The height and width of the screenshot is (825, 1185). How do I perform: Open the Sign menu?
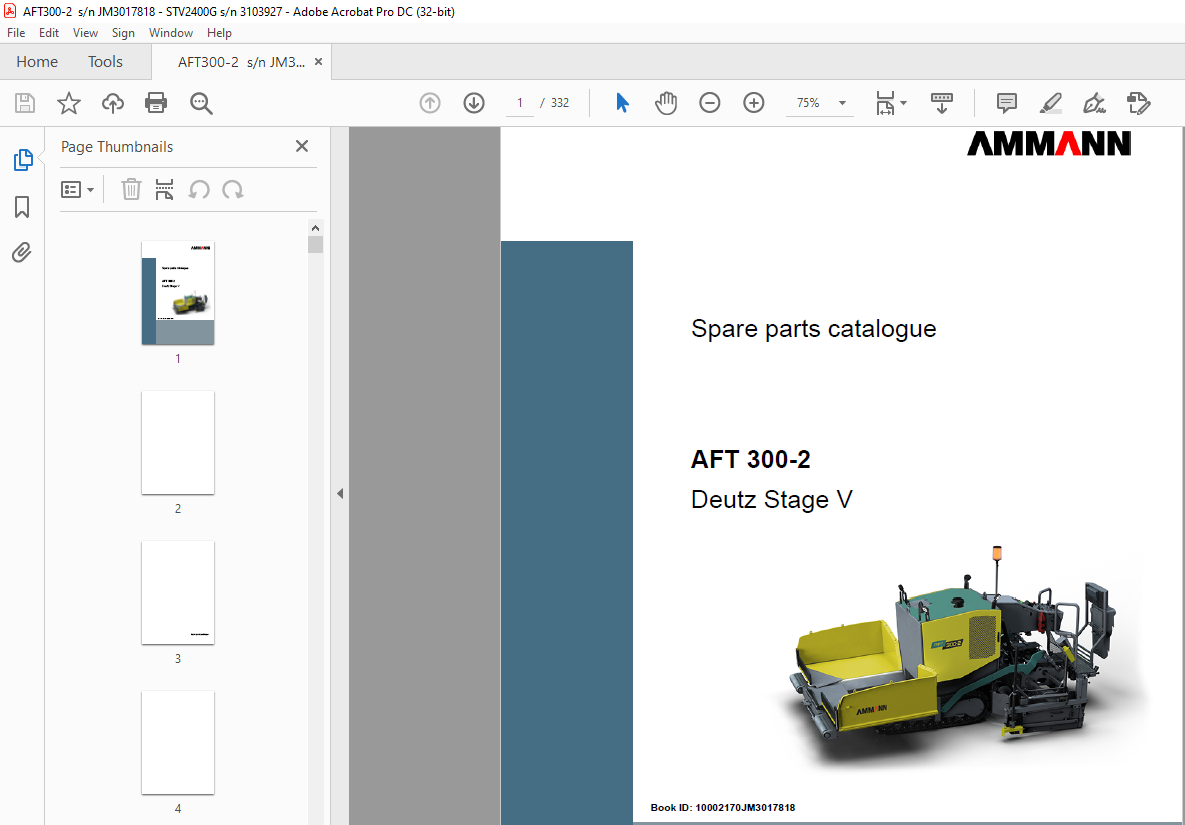[x=123, y=32]
